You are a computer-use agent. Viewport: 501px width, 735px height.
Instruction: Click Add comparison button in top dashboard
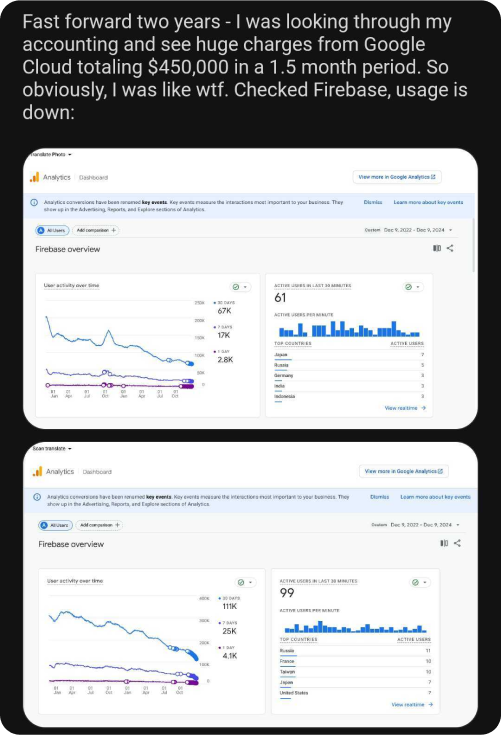(x=96, y=230)
